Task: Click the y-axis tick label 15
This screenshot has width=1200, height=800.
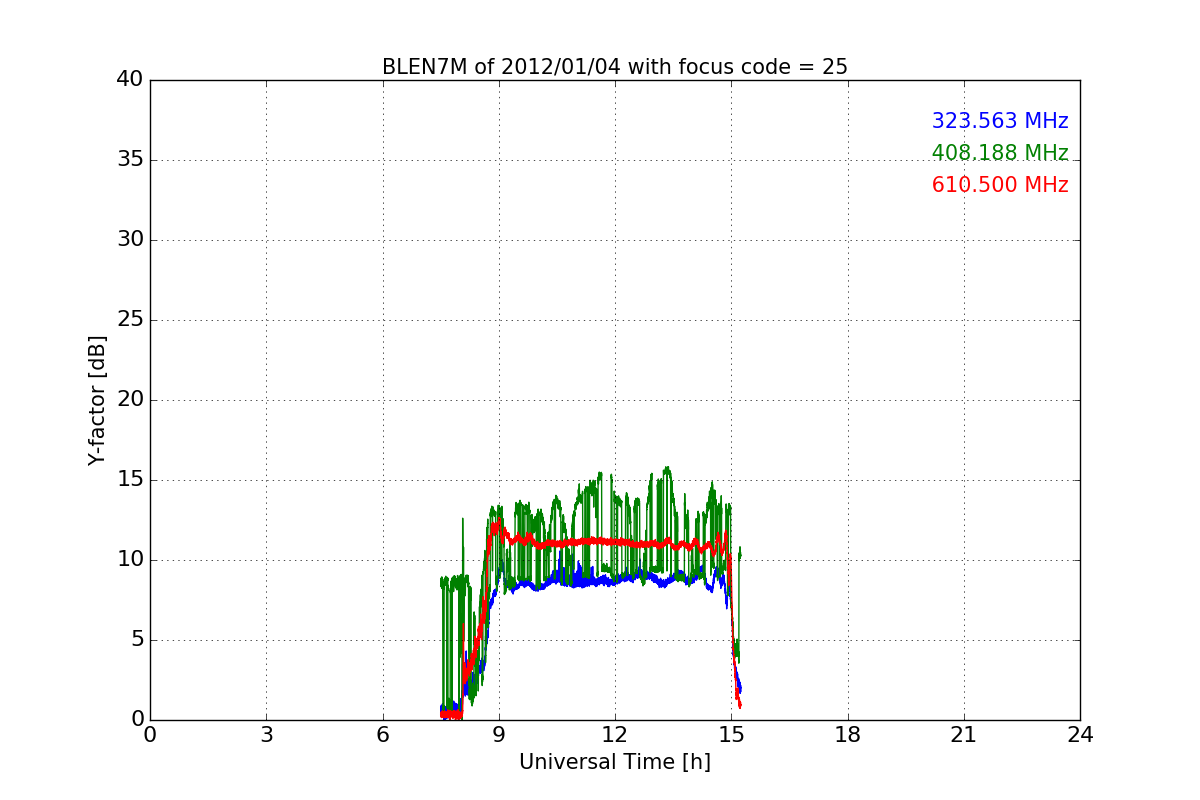Action: point(130,480)
